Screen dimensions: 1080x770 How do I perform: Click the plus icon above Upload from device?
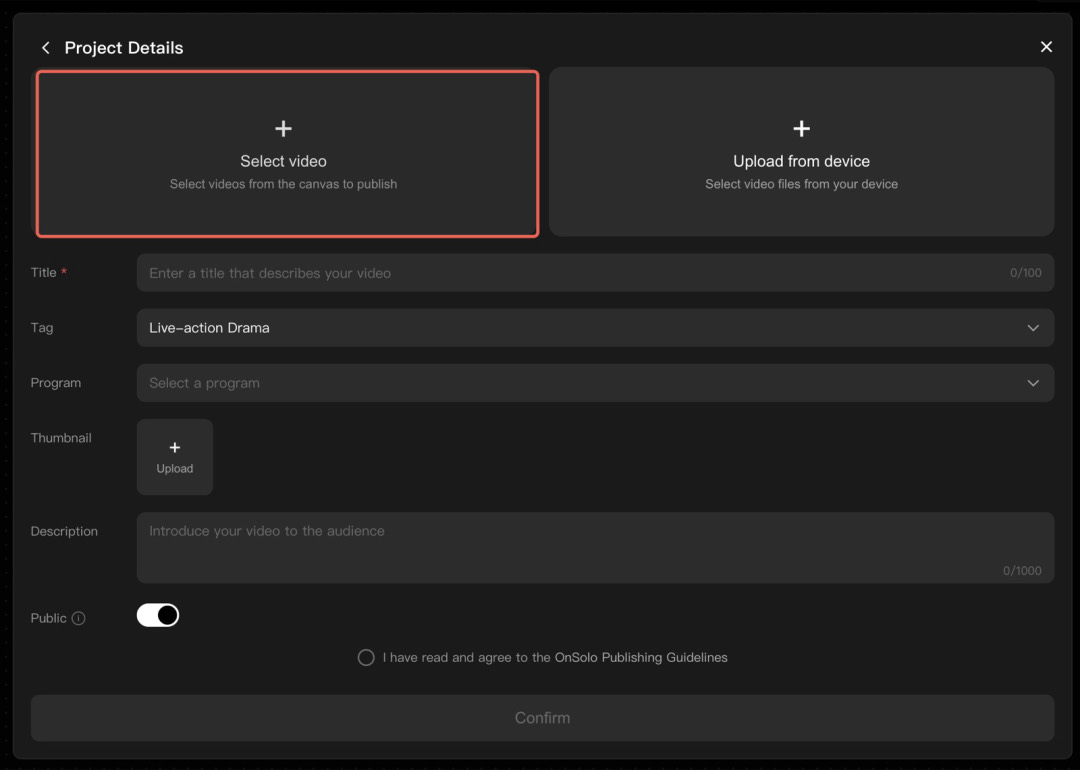801,129
